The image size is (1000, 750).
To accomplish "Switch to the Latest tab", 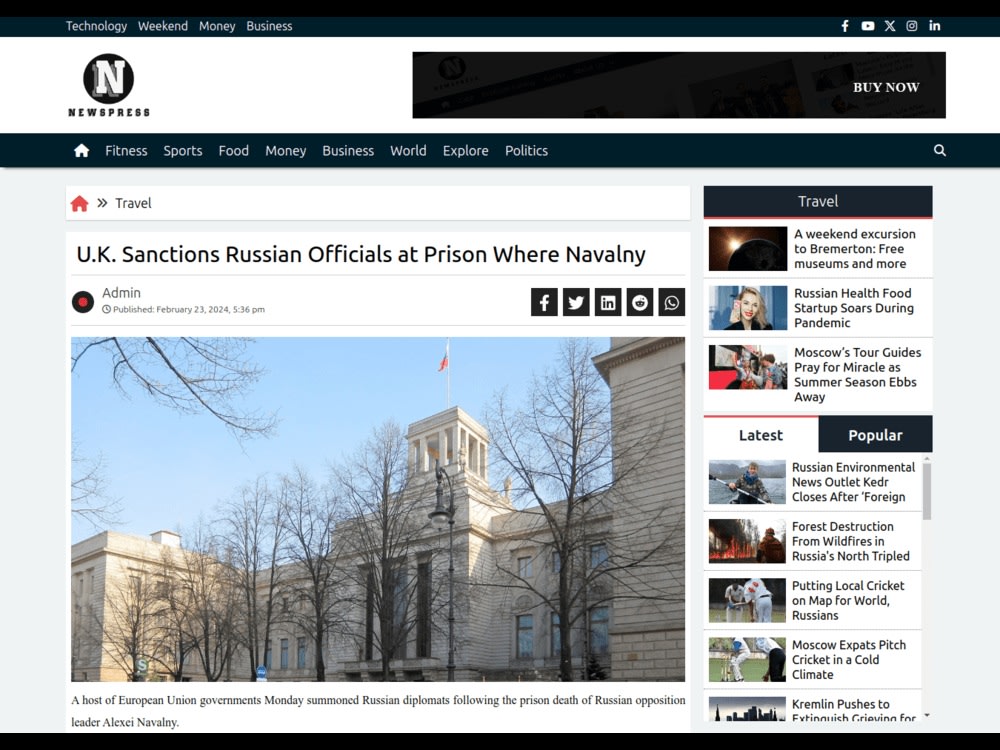I will click(761, 435).
